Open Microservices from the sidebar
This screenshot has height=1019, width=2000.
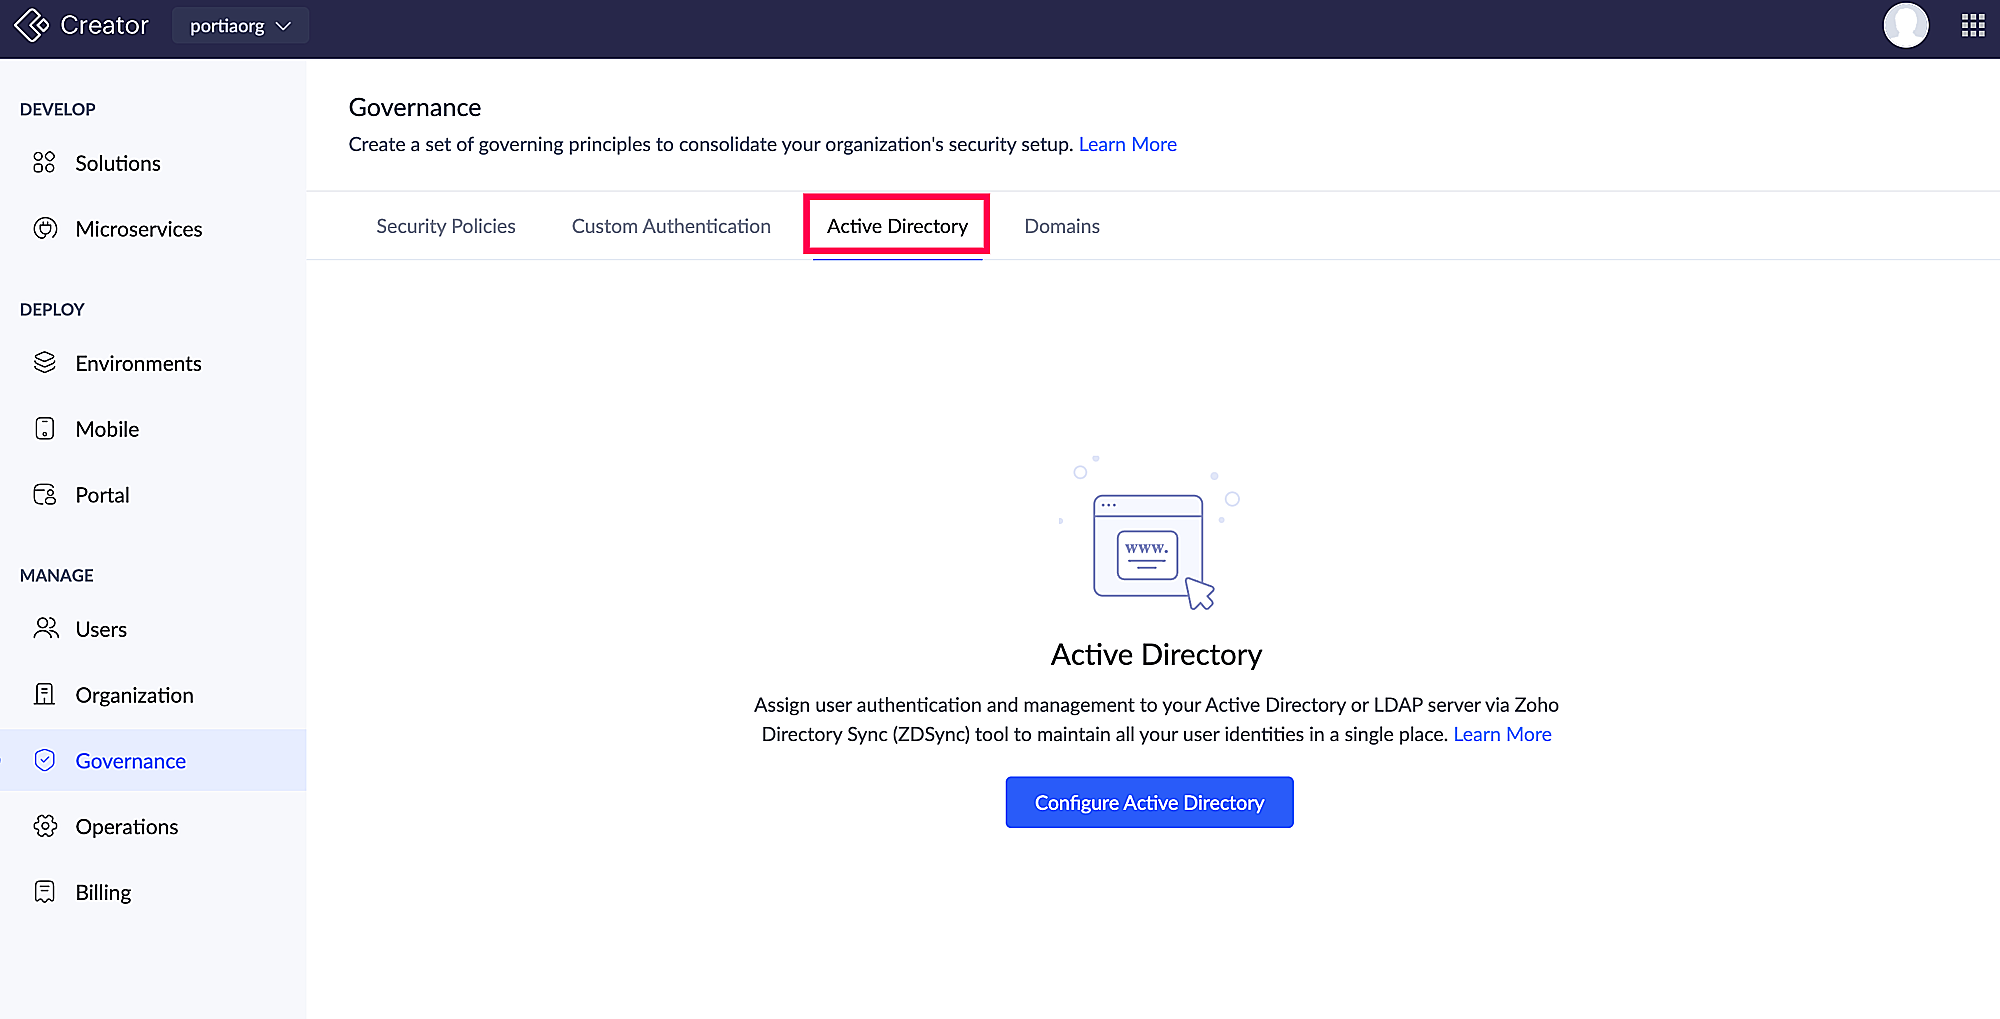[x=139, y=229]
